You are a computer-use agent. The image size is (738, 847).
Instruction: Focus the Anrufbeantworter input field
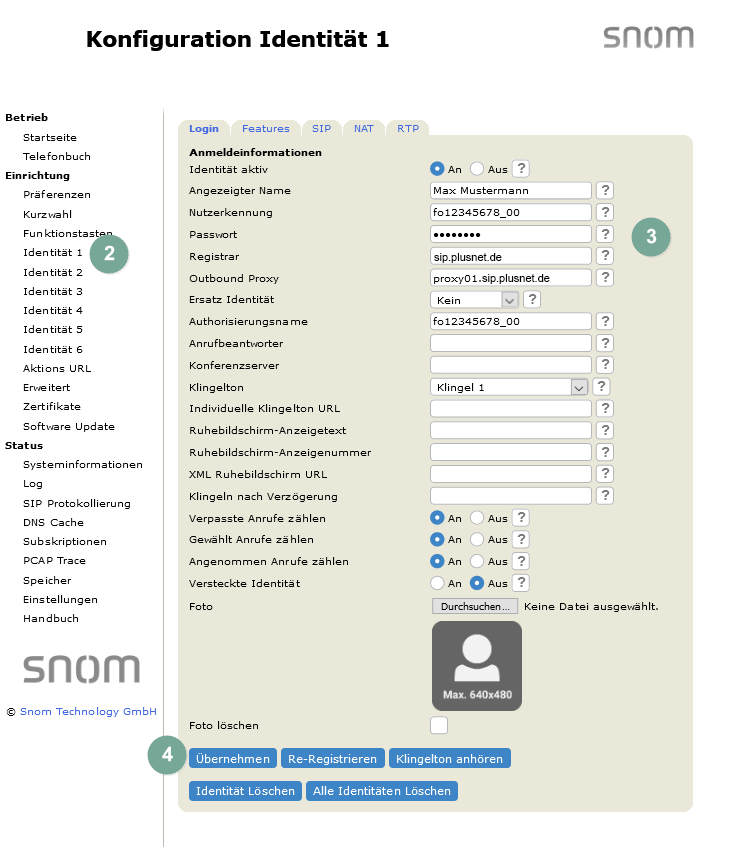pyautogui.click(x=511, y=343)
